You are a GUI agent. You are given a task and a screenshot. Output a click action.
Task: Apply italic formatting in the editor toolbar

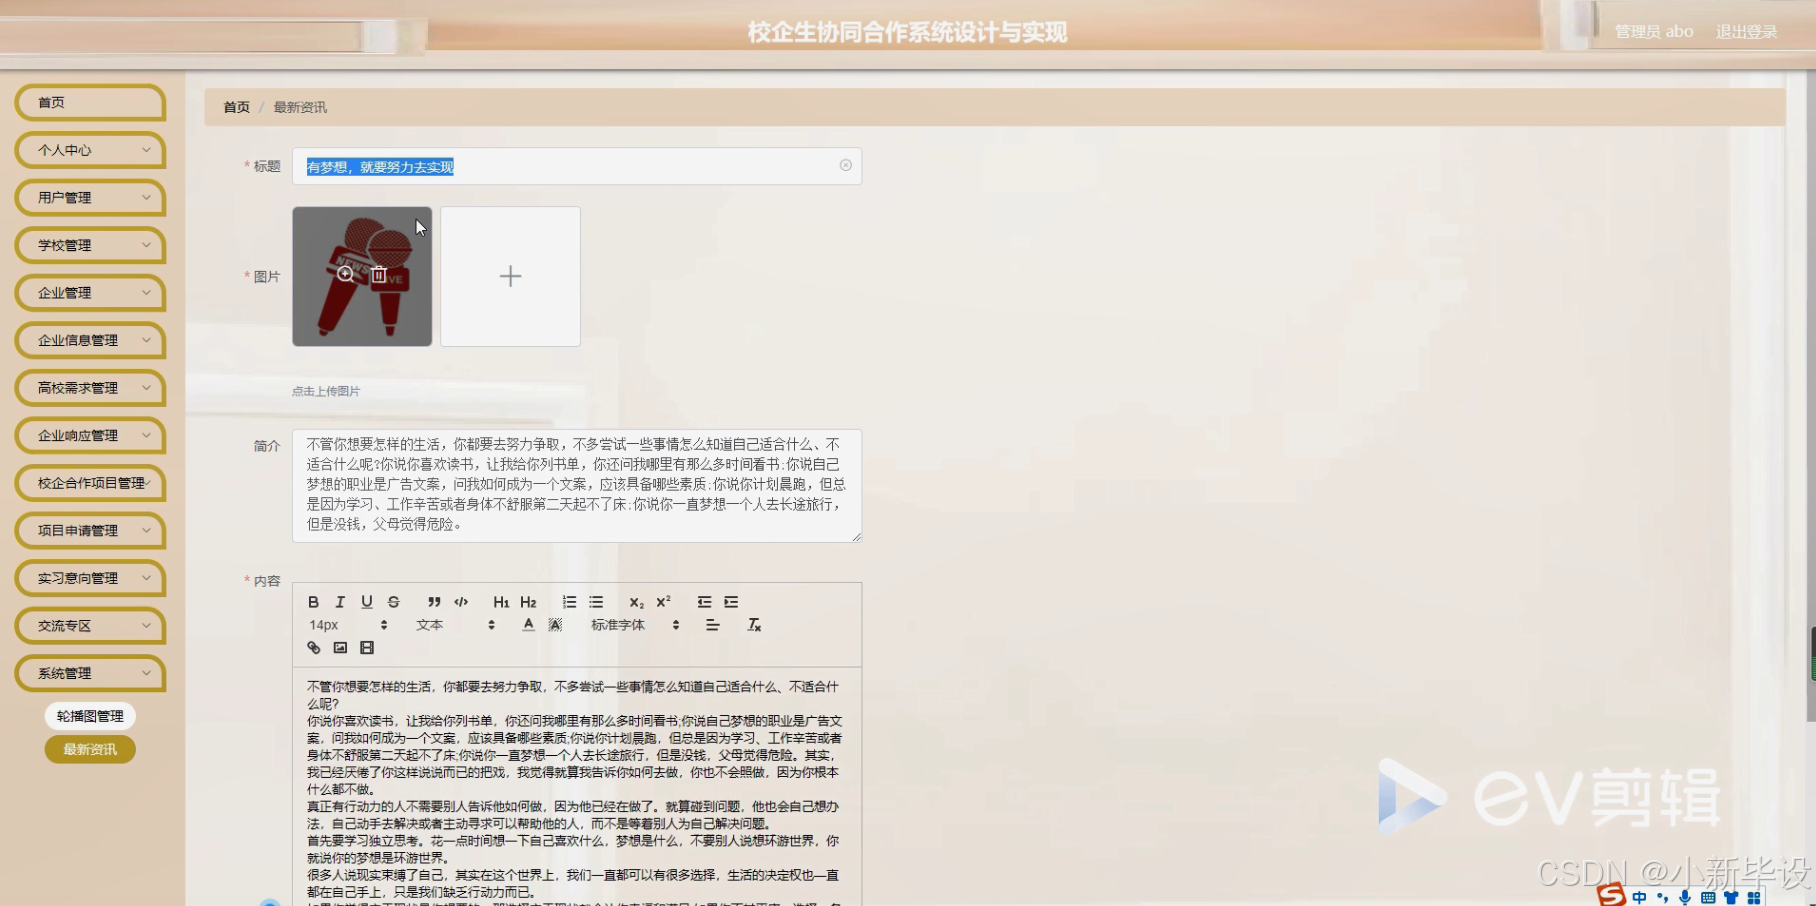pos(340,601)
